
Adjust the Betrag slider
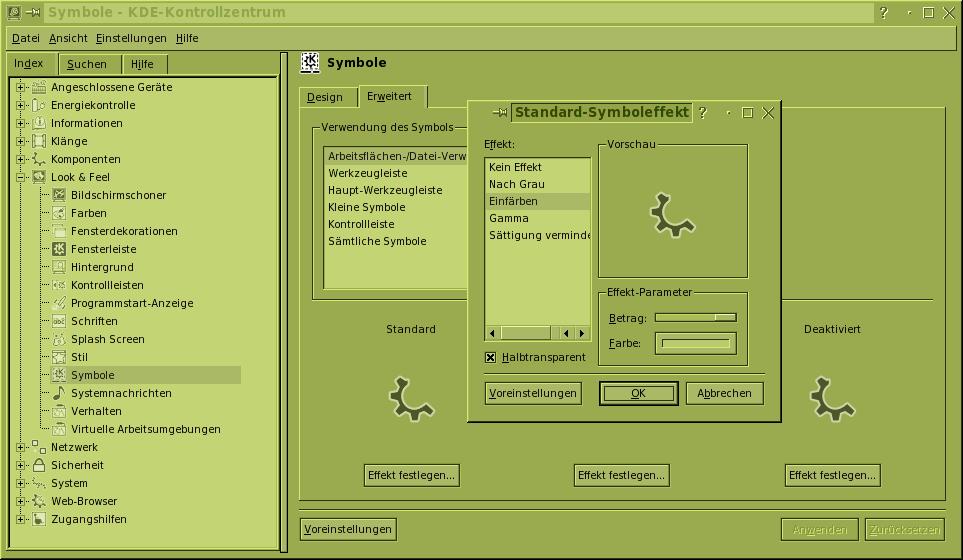[x=696, y=317]
